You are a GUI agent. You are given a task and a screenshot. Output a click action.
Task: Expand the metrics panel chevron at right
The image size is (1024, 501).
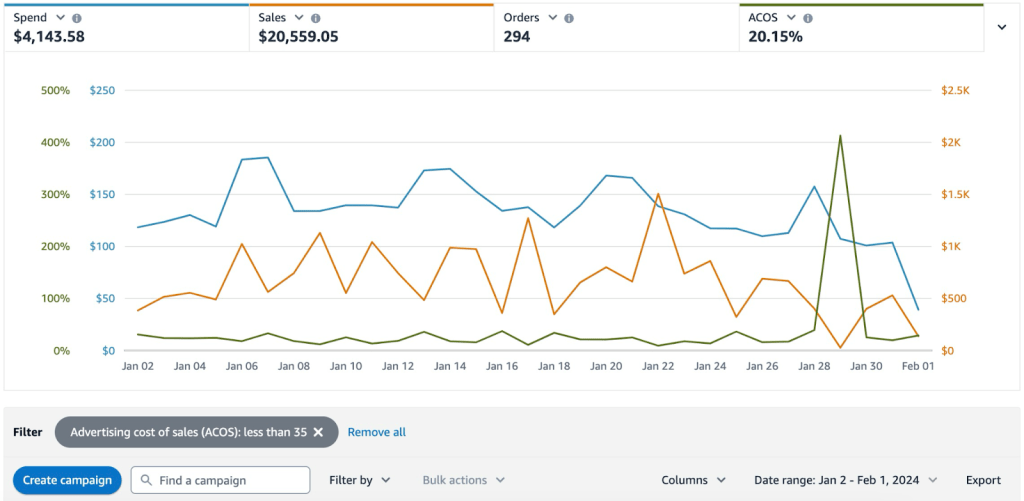[1002, 28]
